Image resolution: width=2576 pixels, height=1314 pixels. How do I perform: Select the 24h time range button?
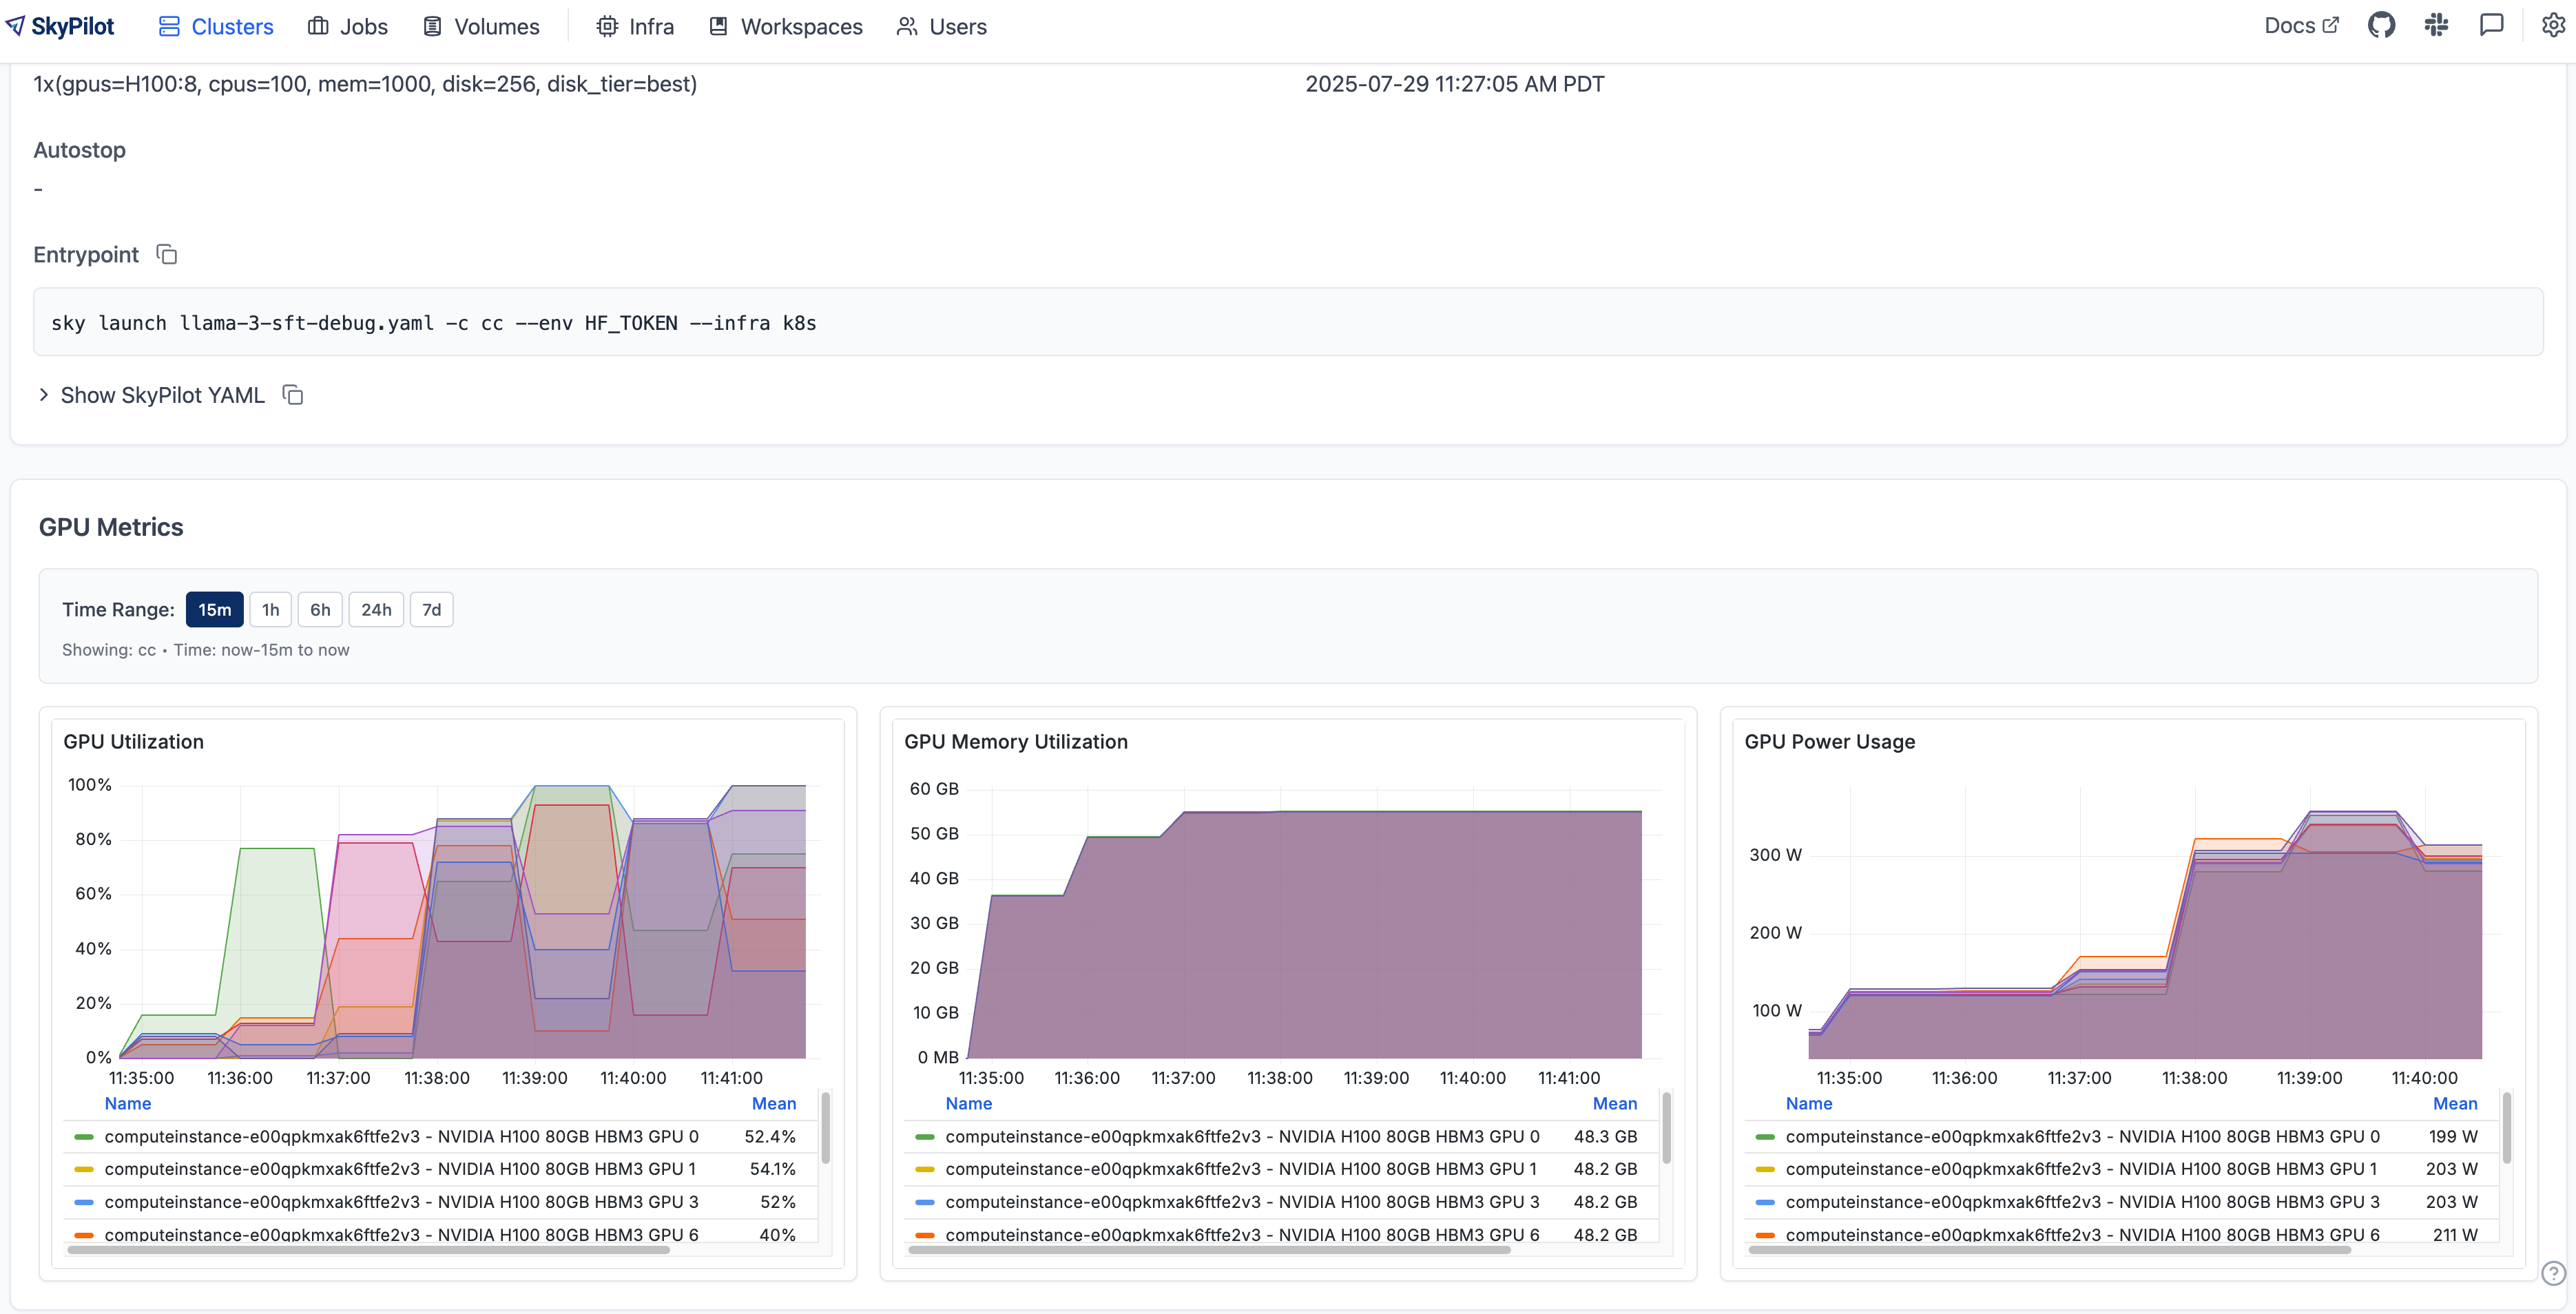click(x=376, y=610)
